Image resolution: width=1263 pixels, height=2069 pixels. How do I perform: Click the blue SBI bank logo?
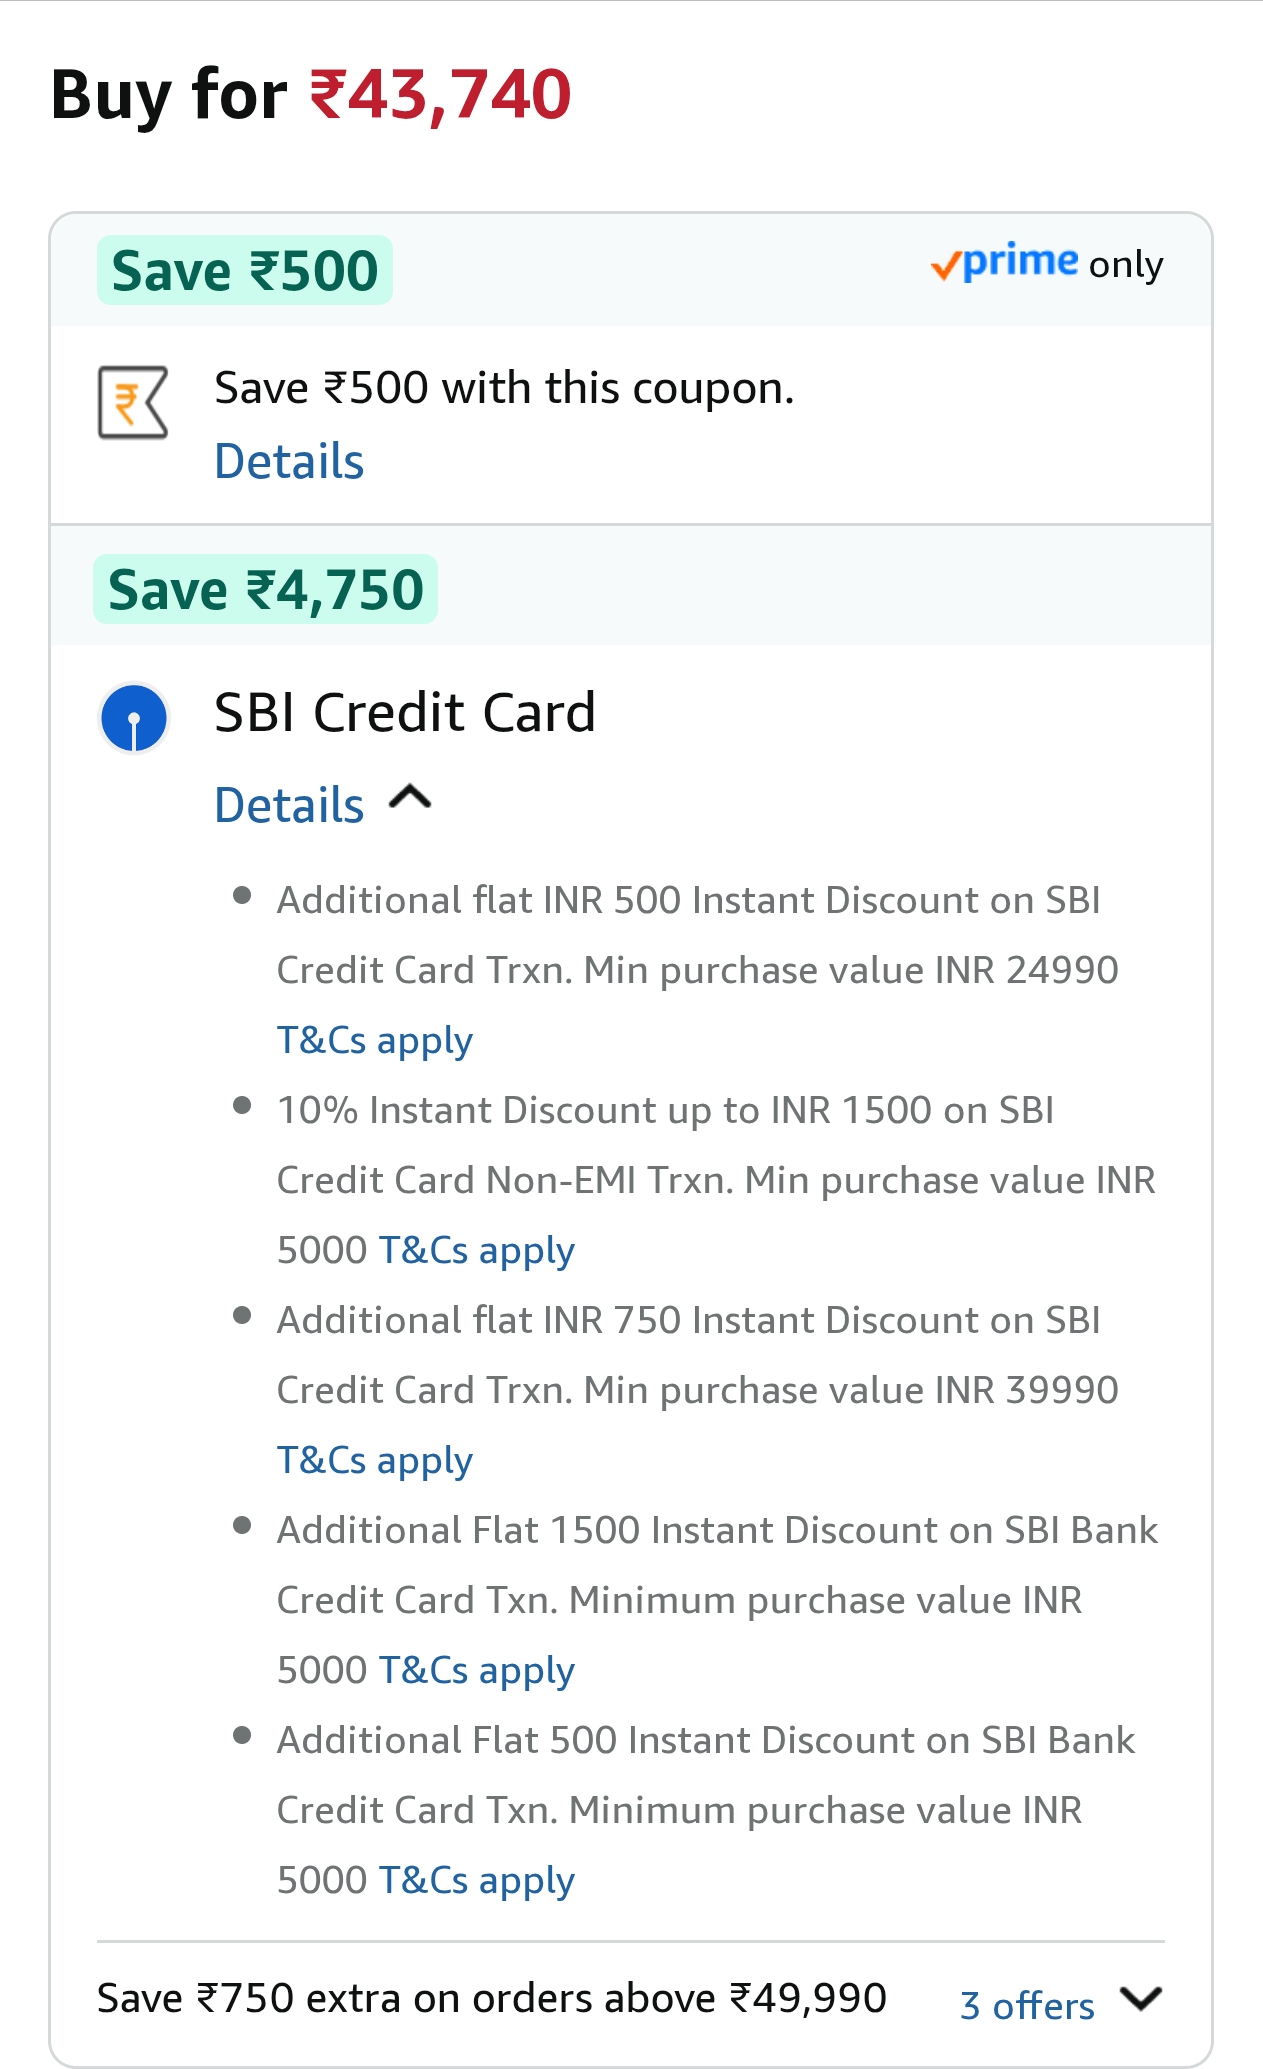tap(134, 718)
